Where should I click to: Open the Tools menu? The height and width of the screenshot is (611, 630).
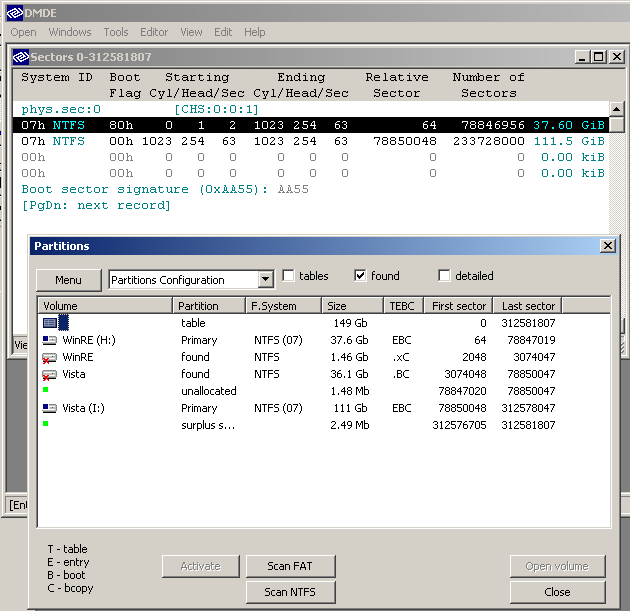(116, 32)
